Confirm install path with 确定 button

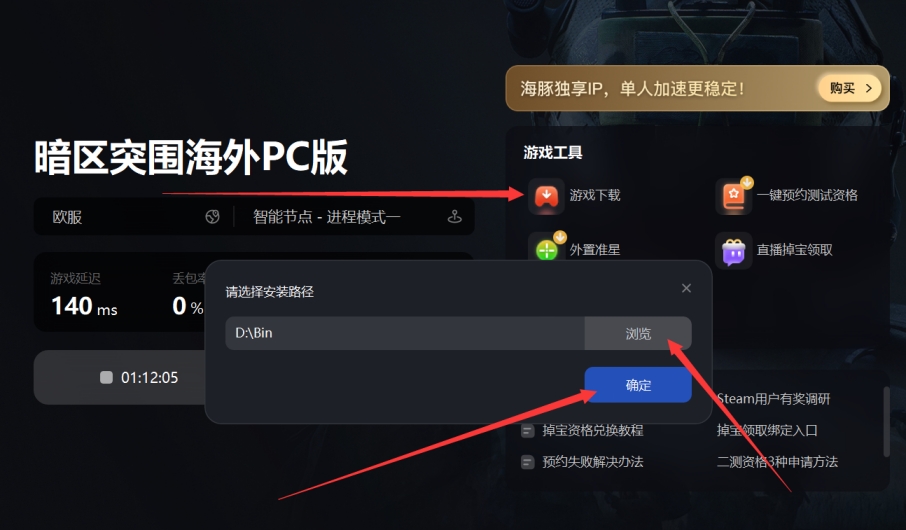(638, 385)
